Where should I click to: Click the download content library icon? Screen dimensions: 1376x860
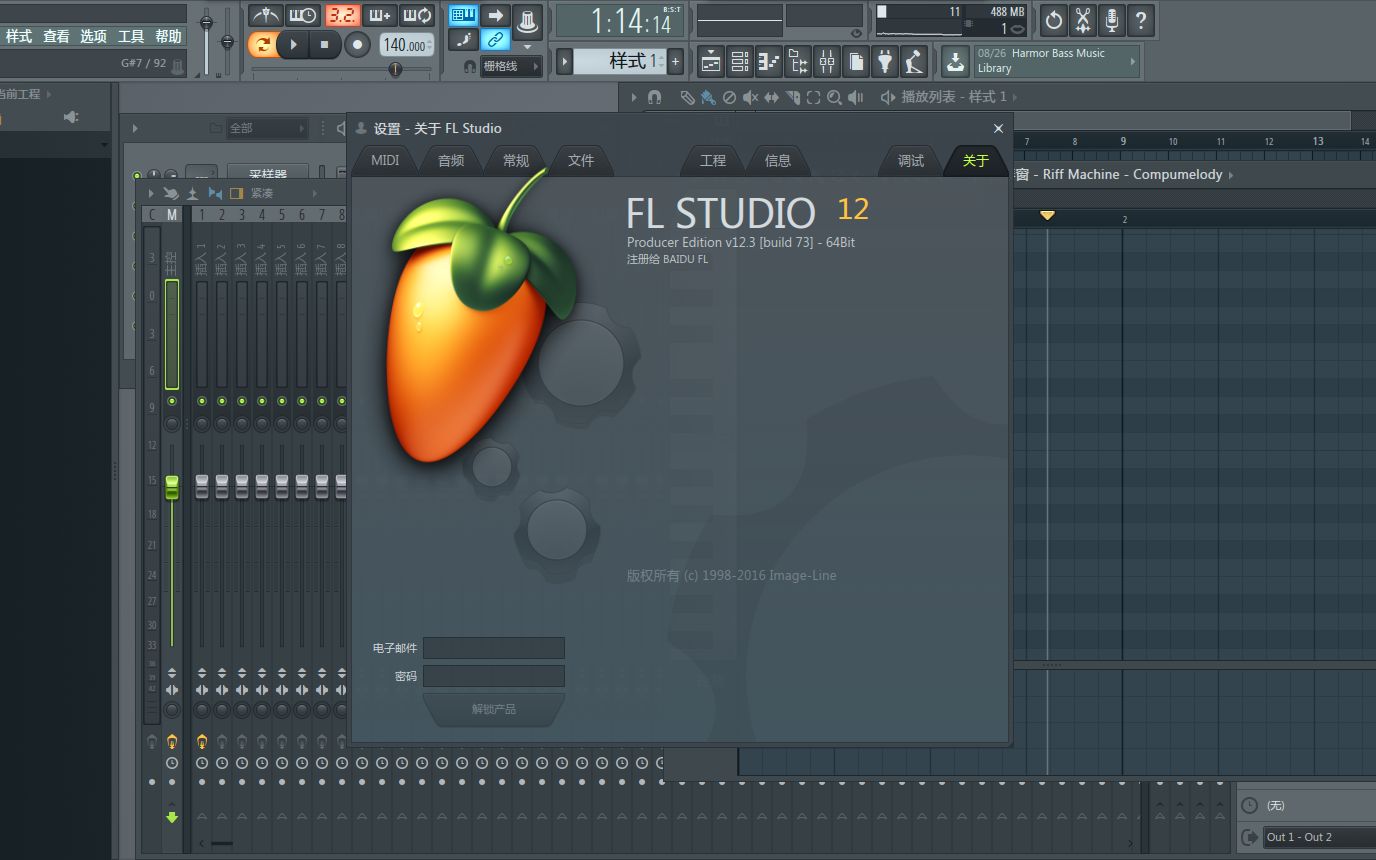point(956,62)
